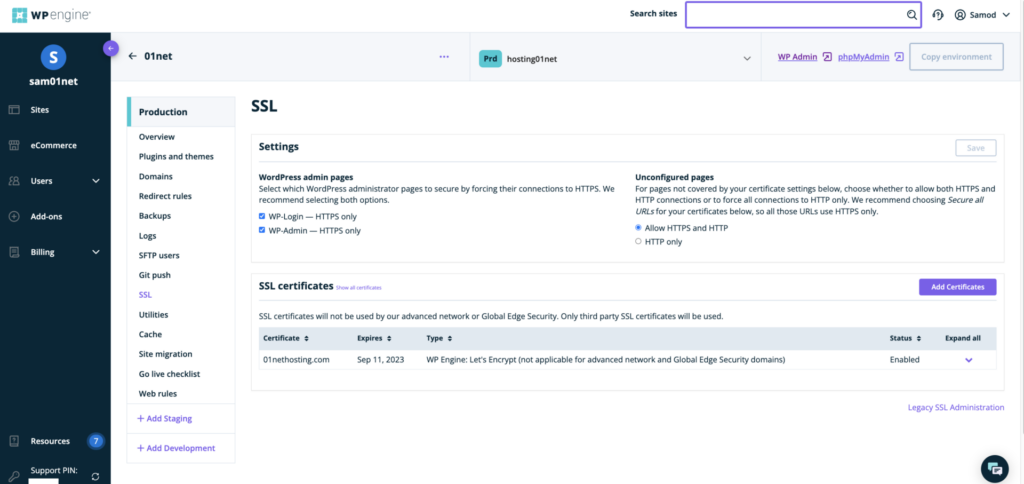Go to Domains settings
This screenshot has height=484, width=1024.
coord(155,176)
